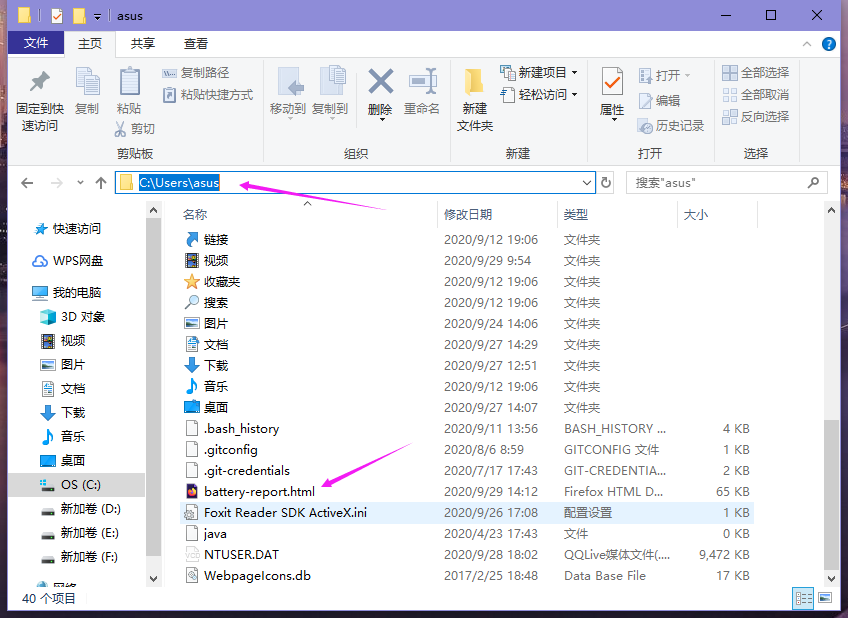
Task: Click the Rename icon
Action: [422, 82]
